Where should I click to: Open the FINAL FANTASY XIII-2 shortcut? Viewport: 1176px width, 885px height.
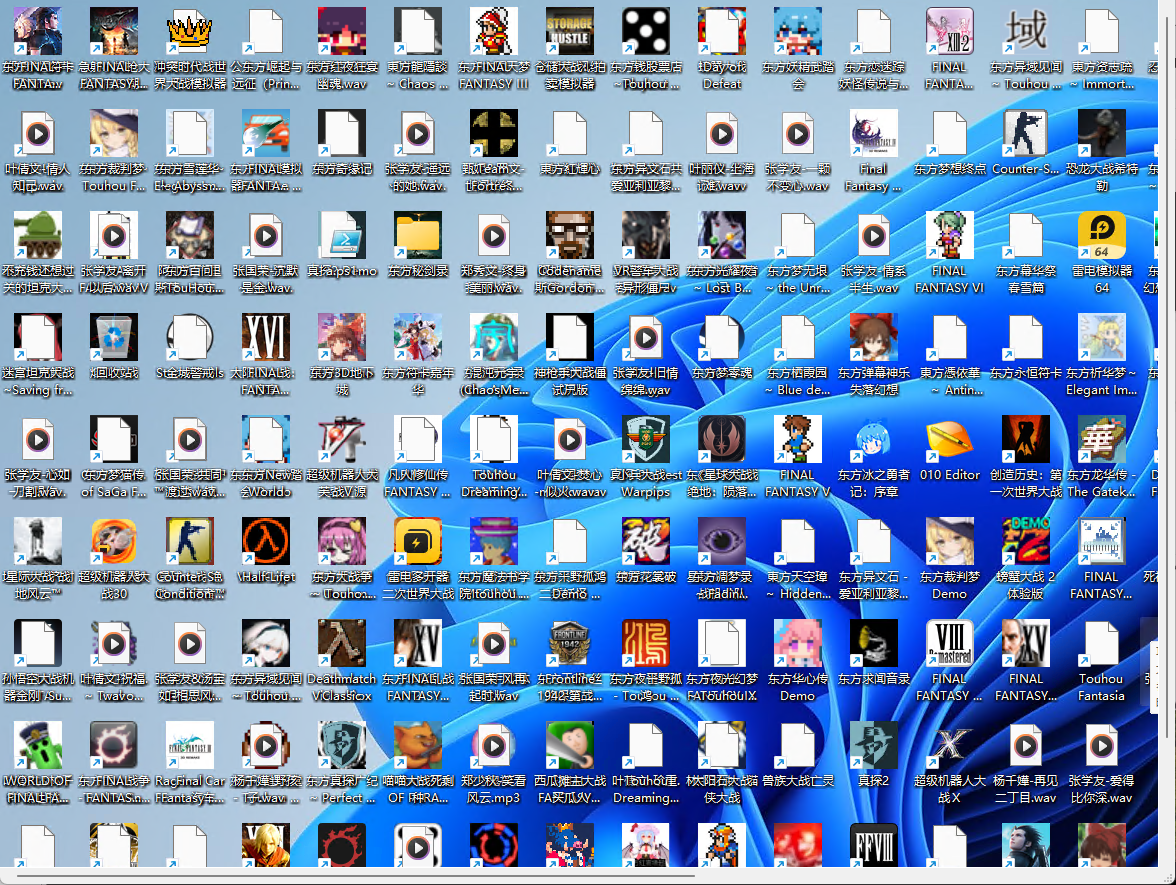coord(950,32)
